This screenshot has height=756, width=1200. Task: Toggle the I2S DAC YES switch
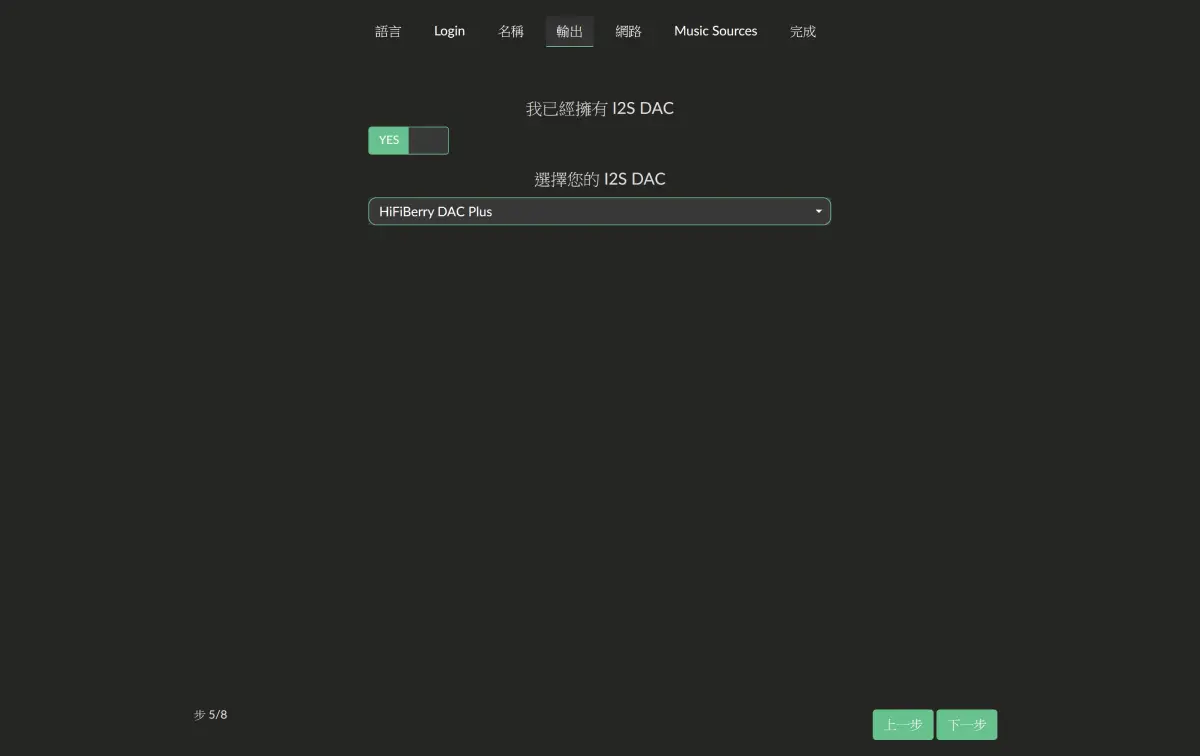(408, 140)
